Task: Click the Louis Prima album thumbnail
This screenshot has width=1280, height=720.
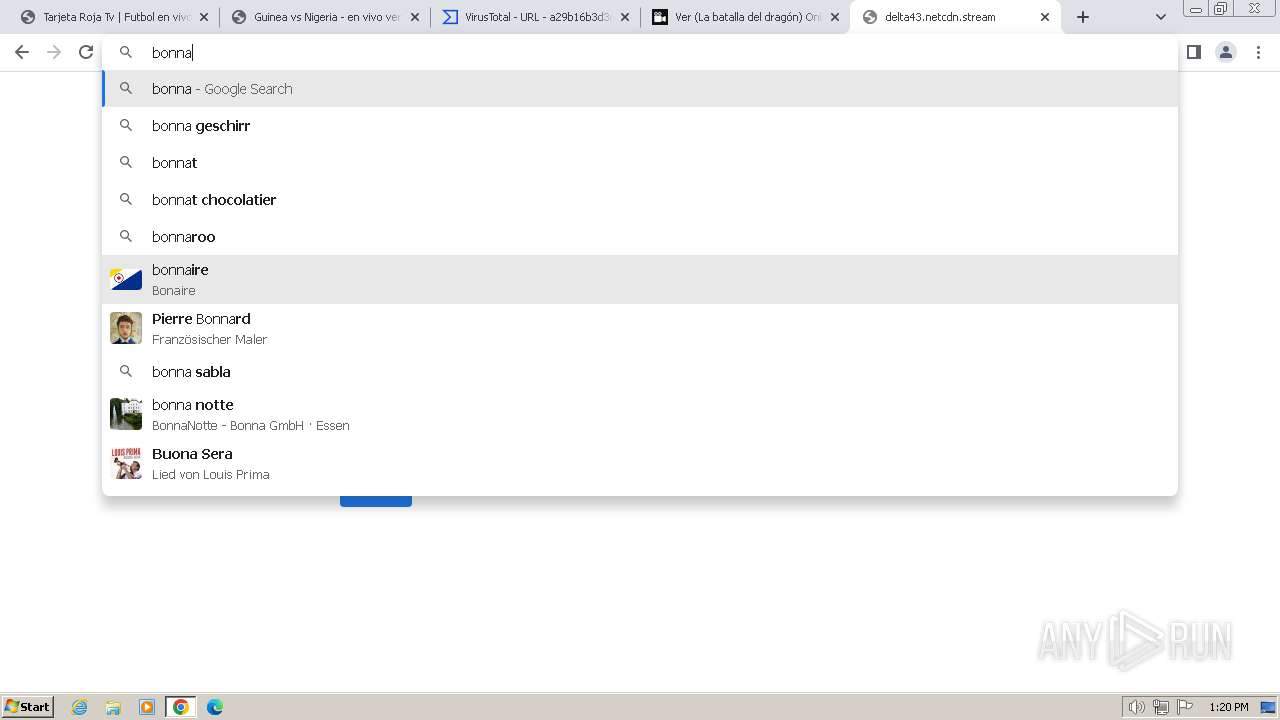Action: [126, 463]
